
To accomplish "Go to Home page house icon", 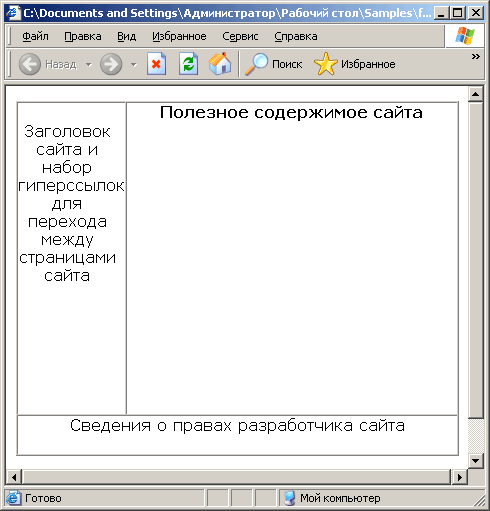I will pyautogui.click(x=220, y=63).
